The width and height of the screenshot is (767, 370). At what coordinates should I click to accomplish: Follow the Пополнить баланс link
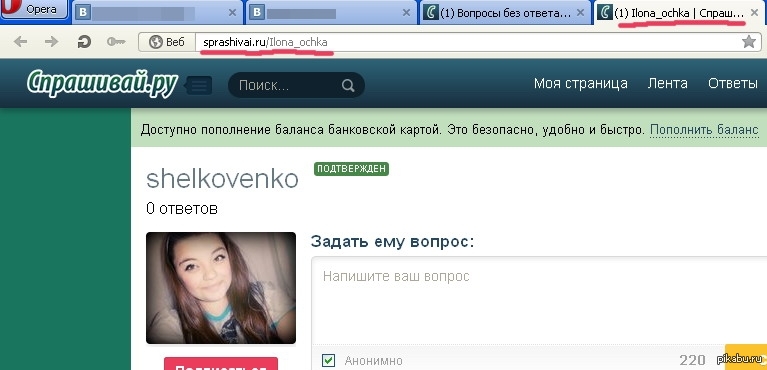pos(704,130)
